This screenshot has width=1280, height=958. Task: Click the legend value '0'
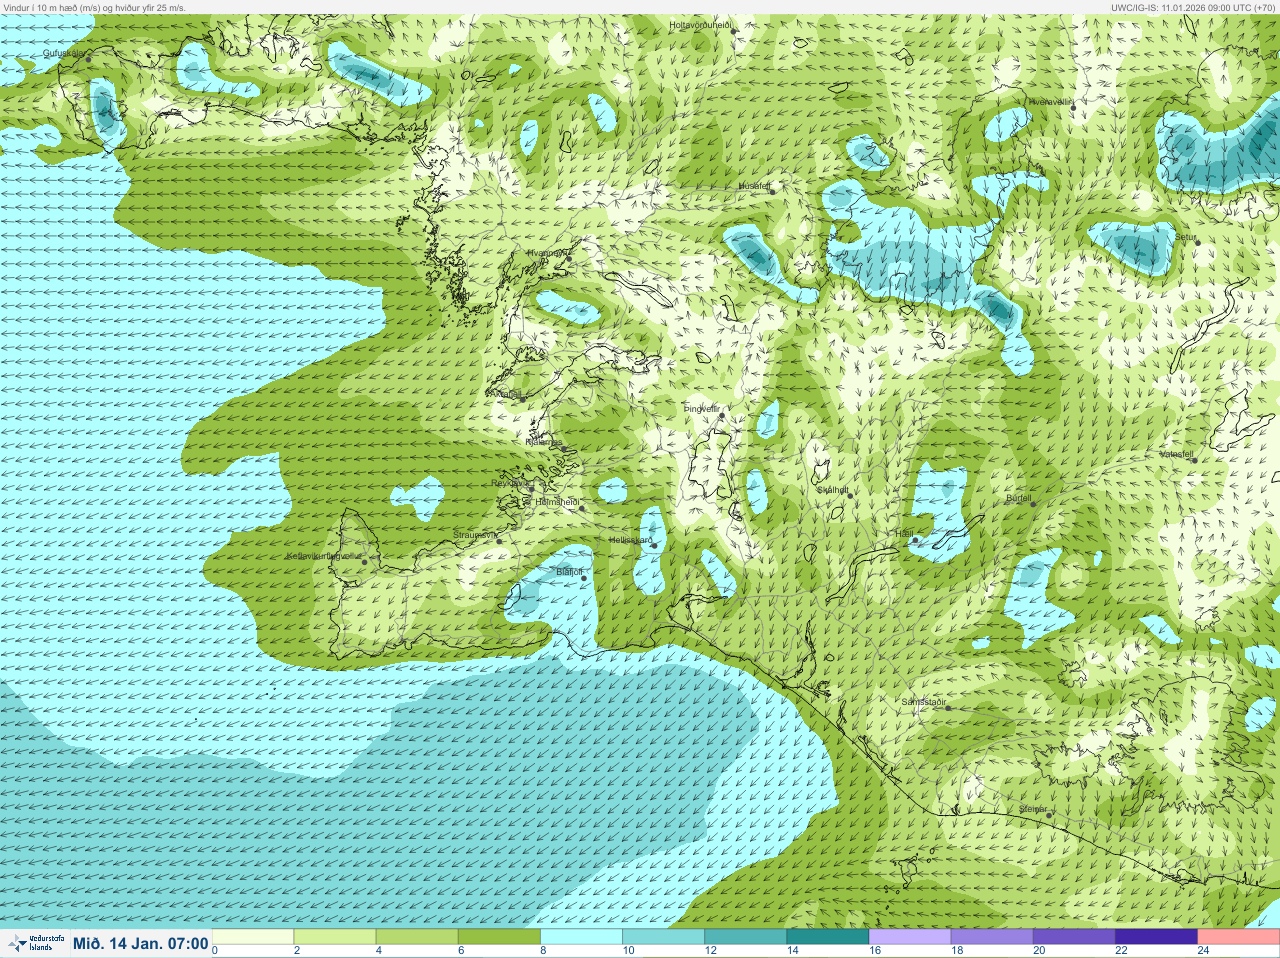point(215,950)
